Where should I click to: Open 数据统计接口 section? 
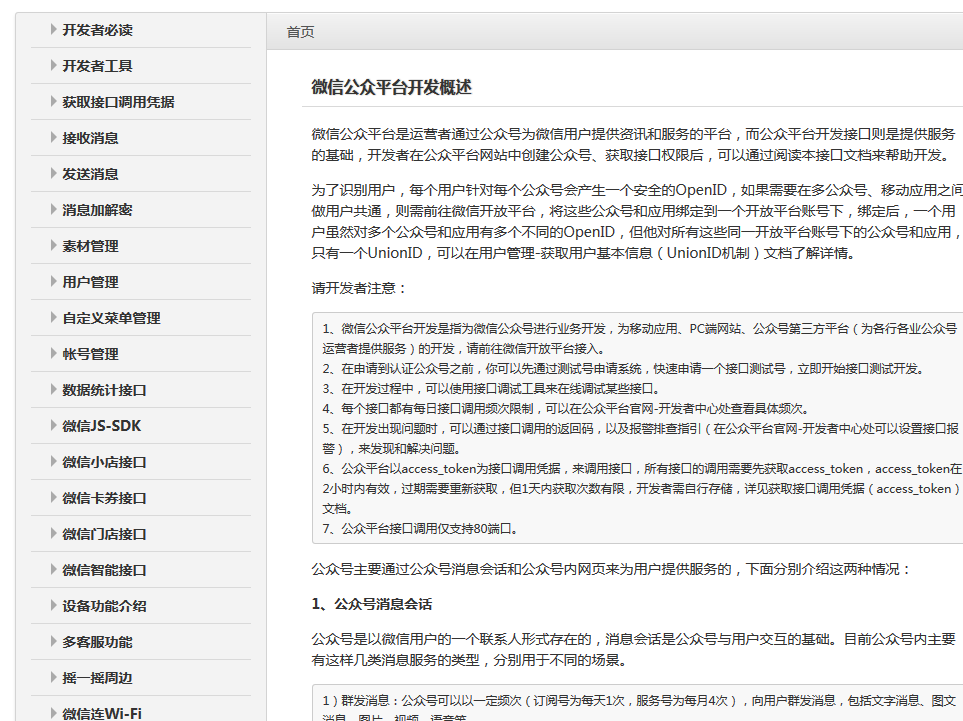(x=104, y=390)
